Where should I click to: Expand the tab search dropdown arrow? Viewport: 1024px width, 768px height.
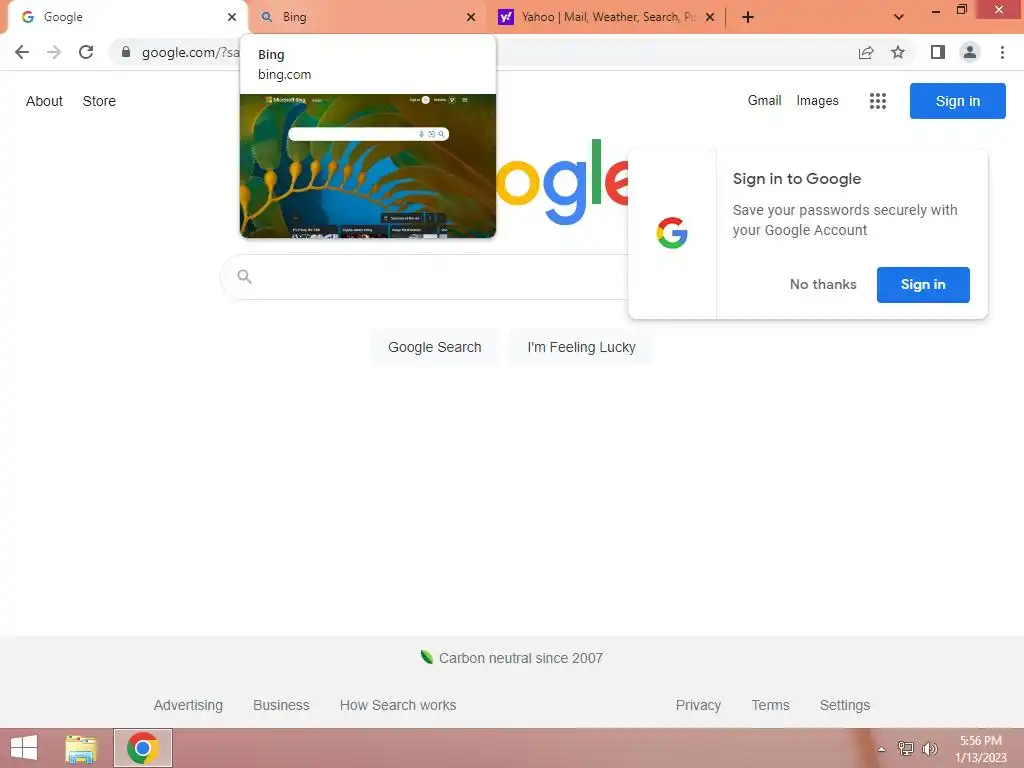coord(899,17)
